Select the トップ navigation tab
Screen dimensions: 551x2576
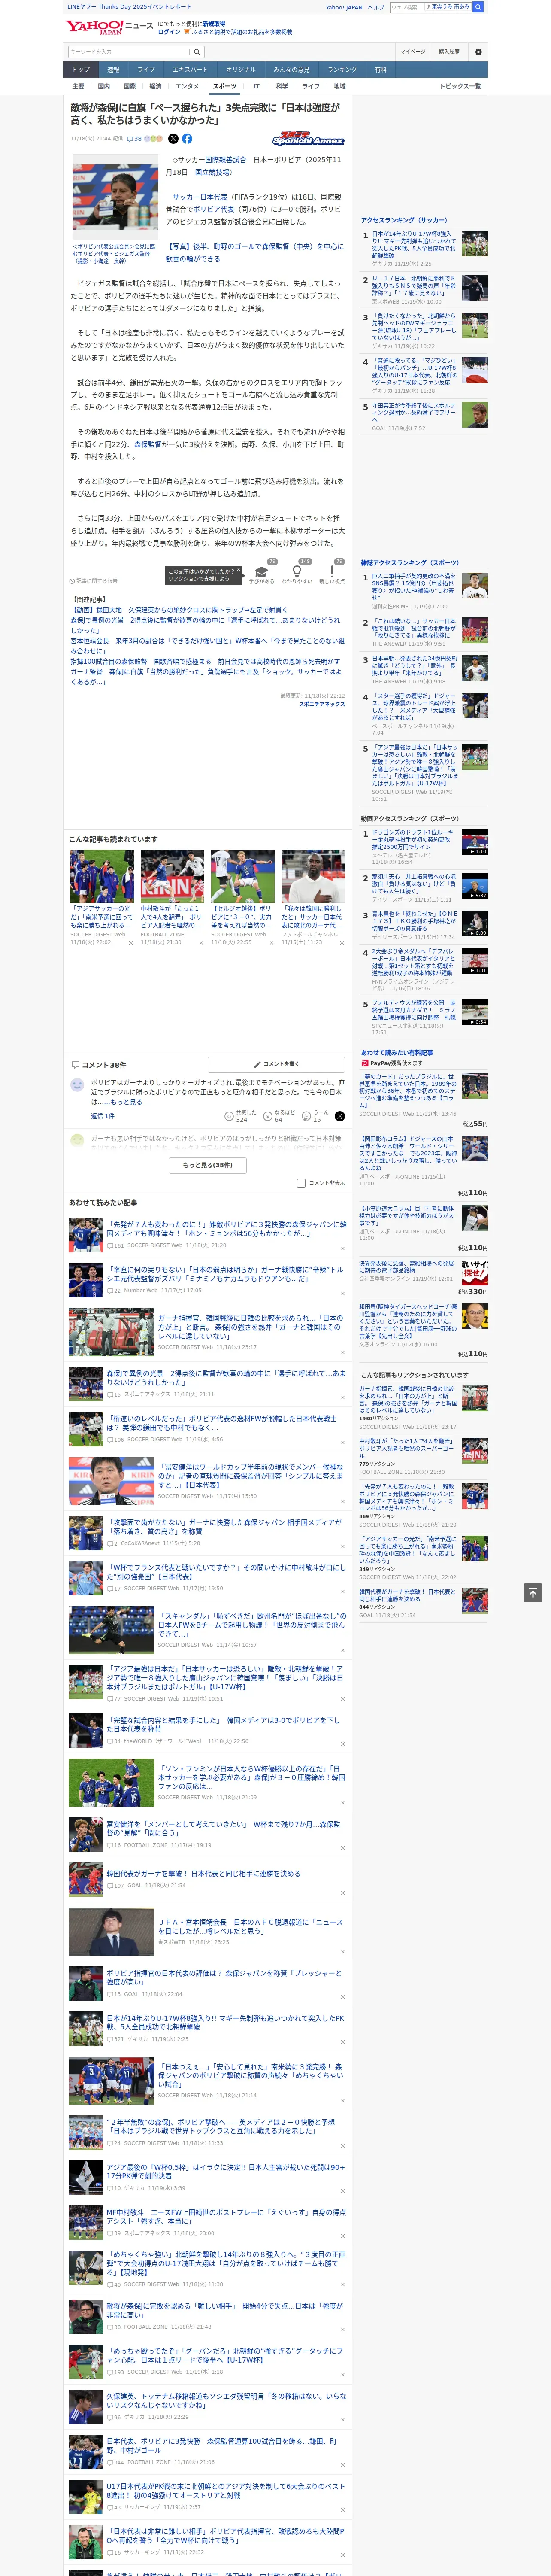coord(81,70)
